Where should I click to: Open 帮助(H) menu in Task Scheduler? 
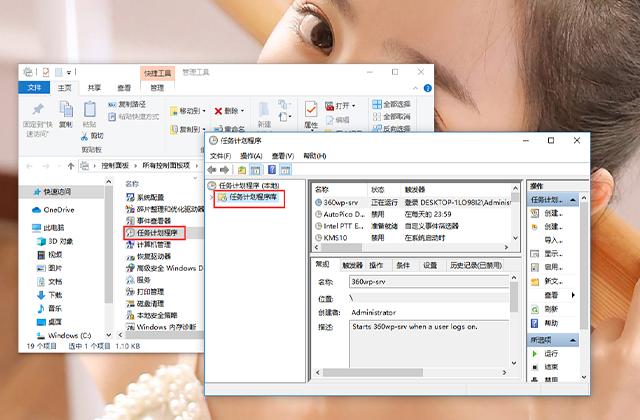314,156
